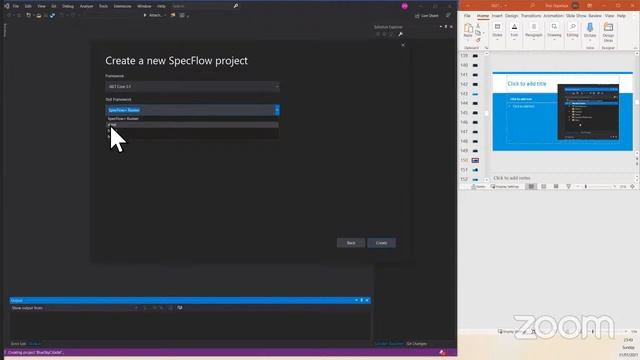Switch to PowerPoint Review tab
Screen dimensions: 640x360
(595, 16)
